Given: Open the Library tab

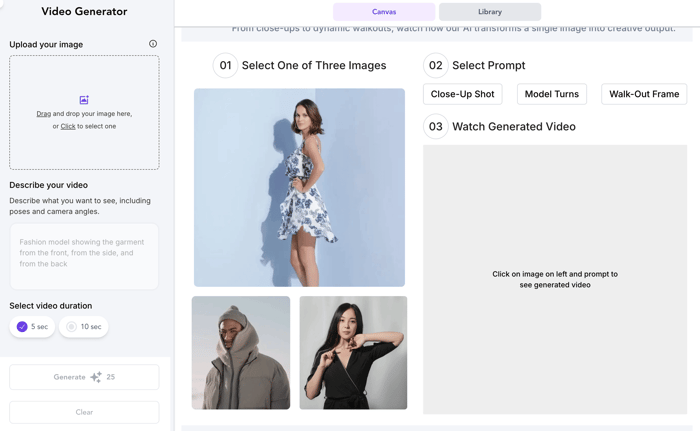Looking at the screenshot, I should pos(490,12).
